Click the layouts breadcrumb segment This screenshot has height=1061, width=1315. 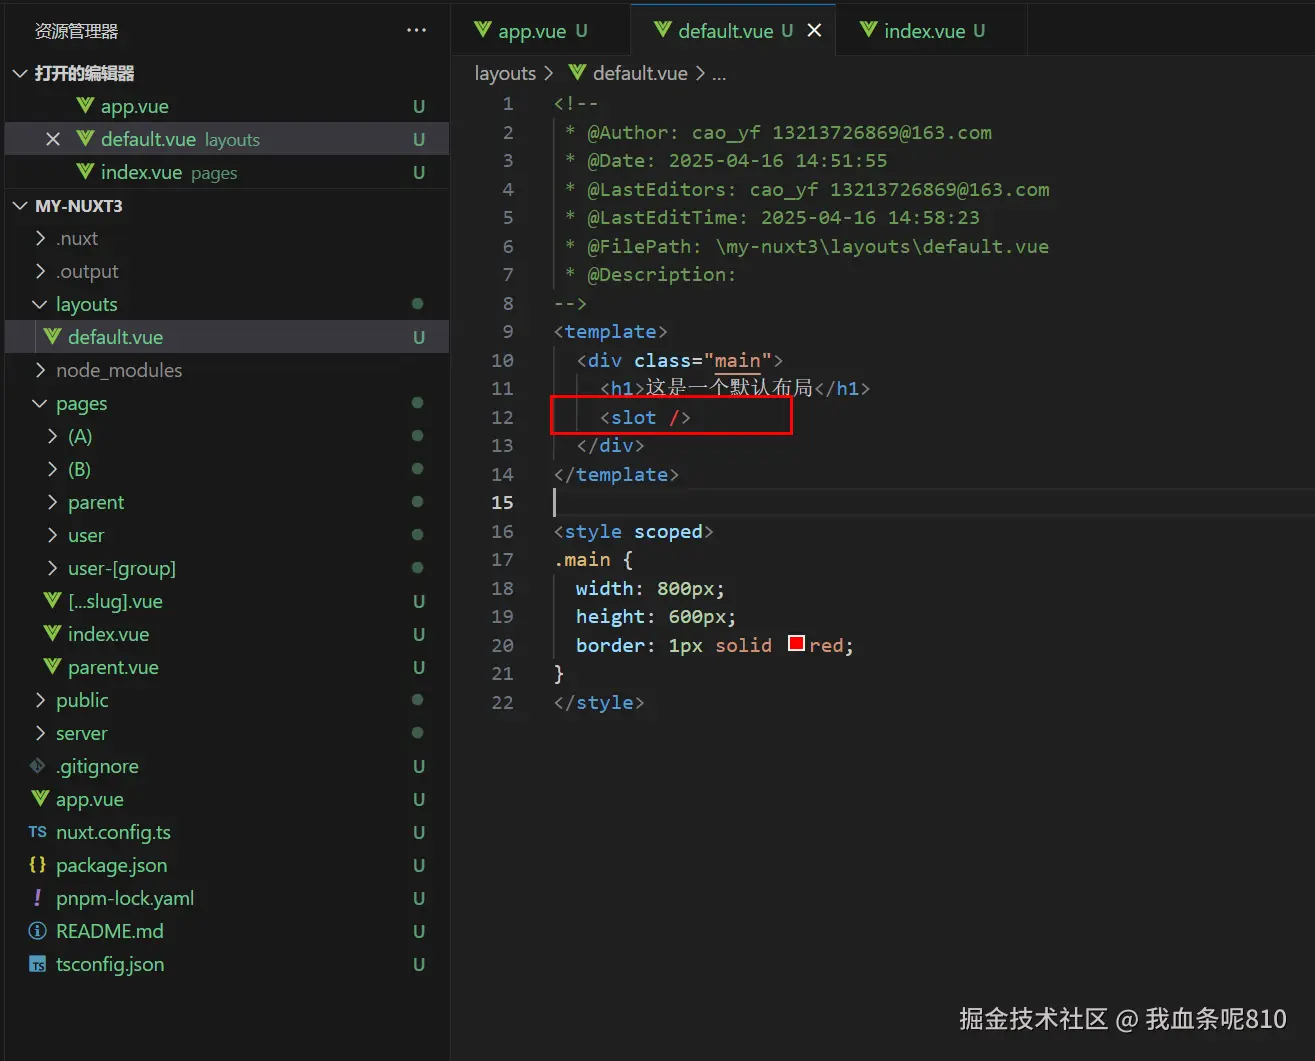coord(505,73)
